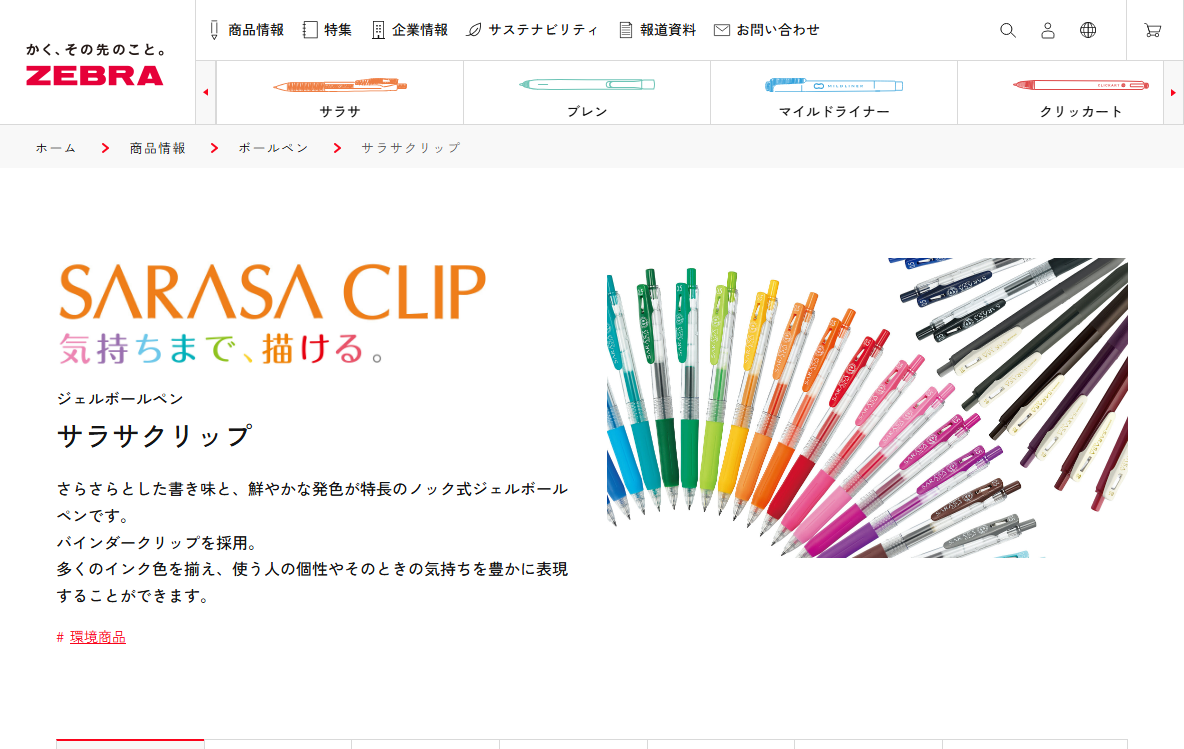Open 特集 menu item
The image size is (1184, 749).
point(338,30)
